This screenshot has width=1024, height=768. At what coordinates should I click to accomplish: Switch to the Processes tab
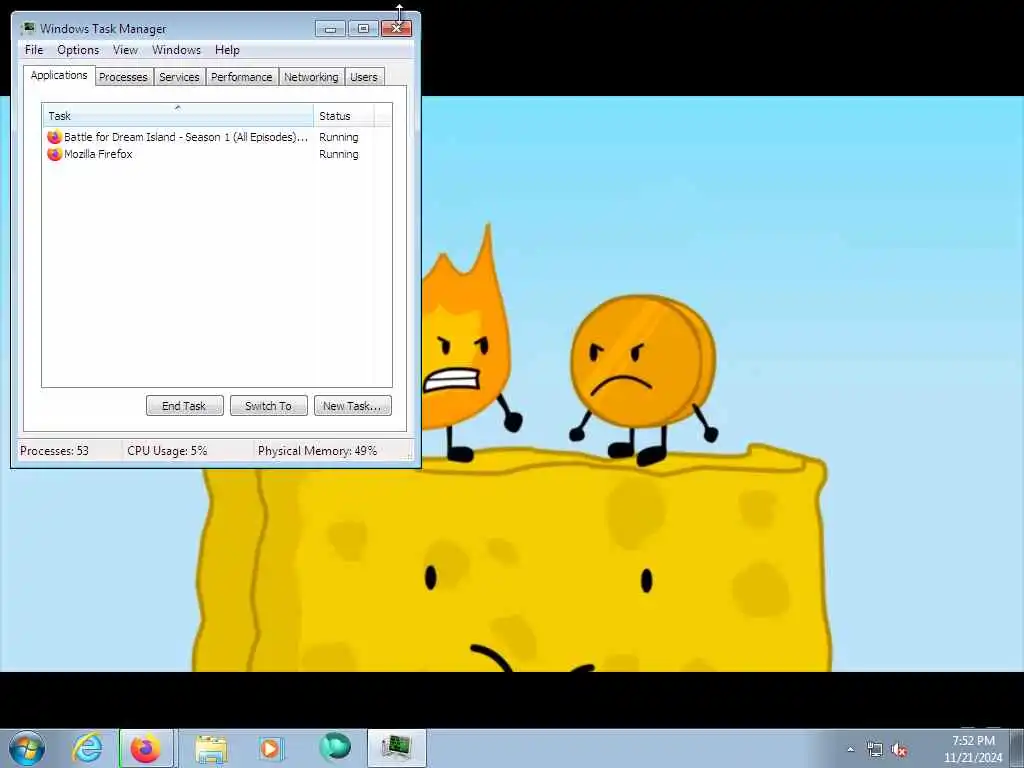tap(123, 77)
